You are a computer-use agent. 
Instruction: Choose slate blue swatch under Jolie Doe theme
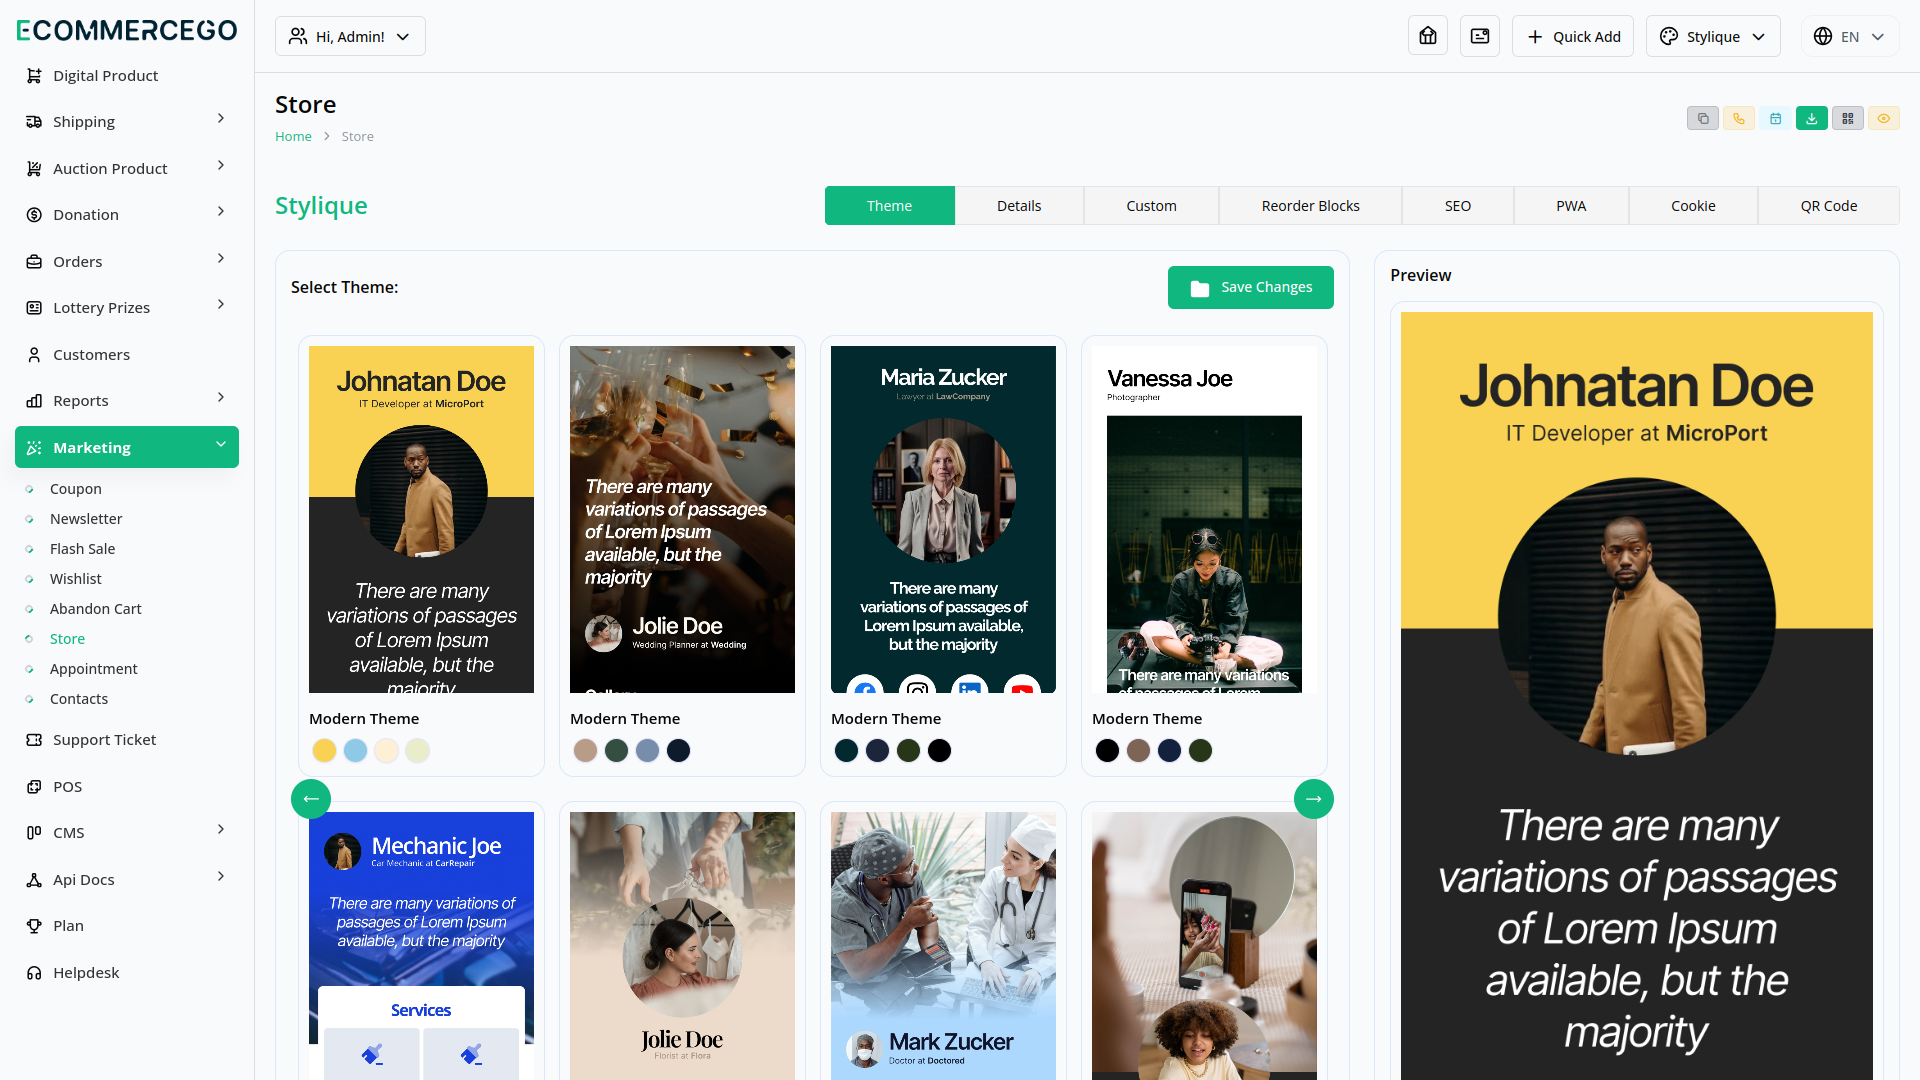click(x=647, y=750)
